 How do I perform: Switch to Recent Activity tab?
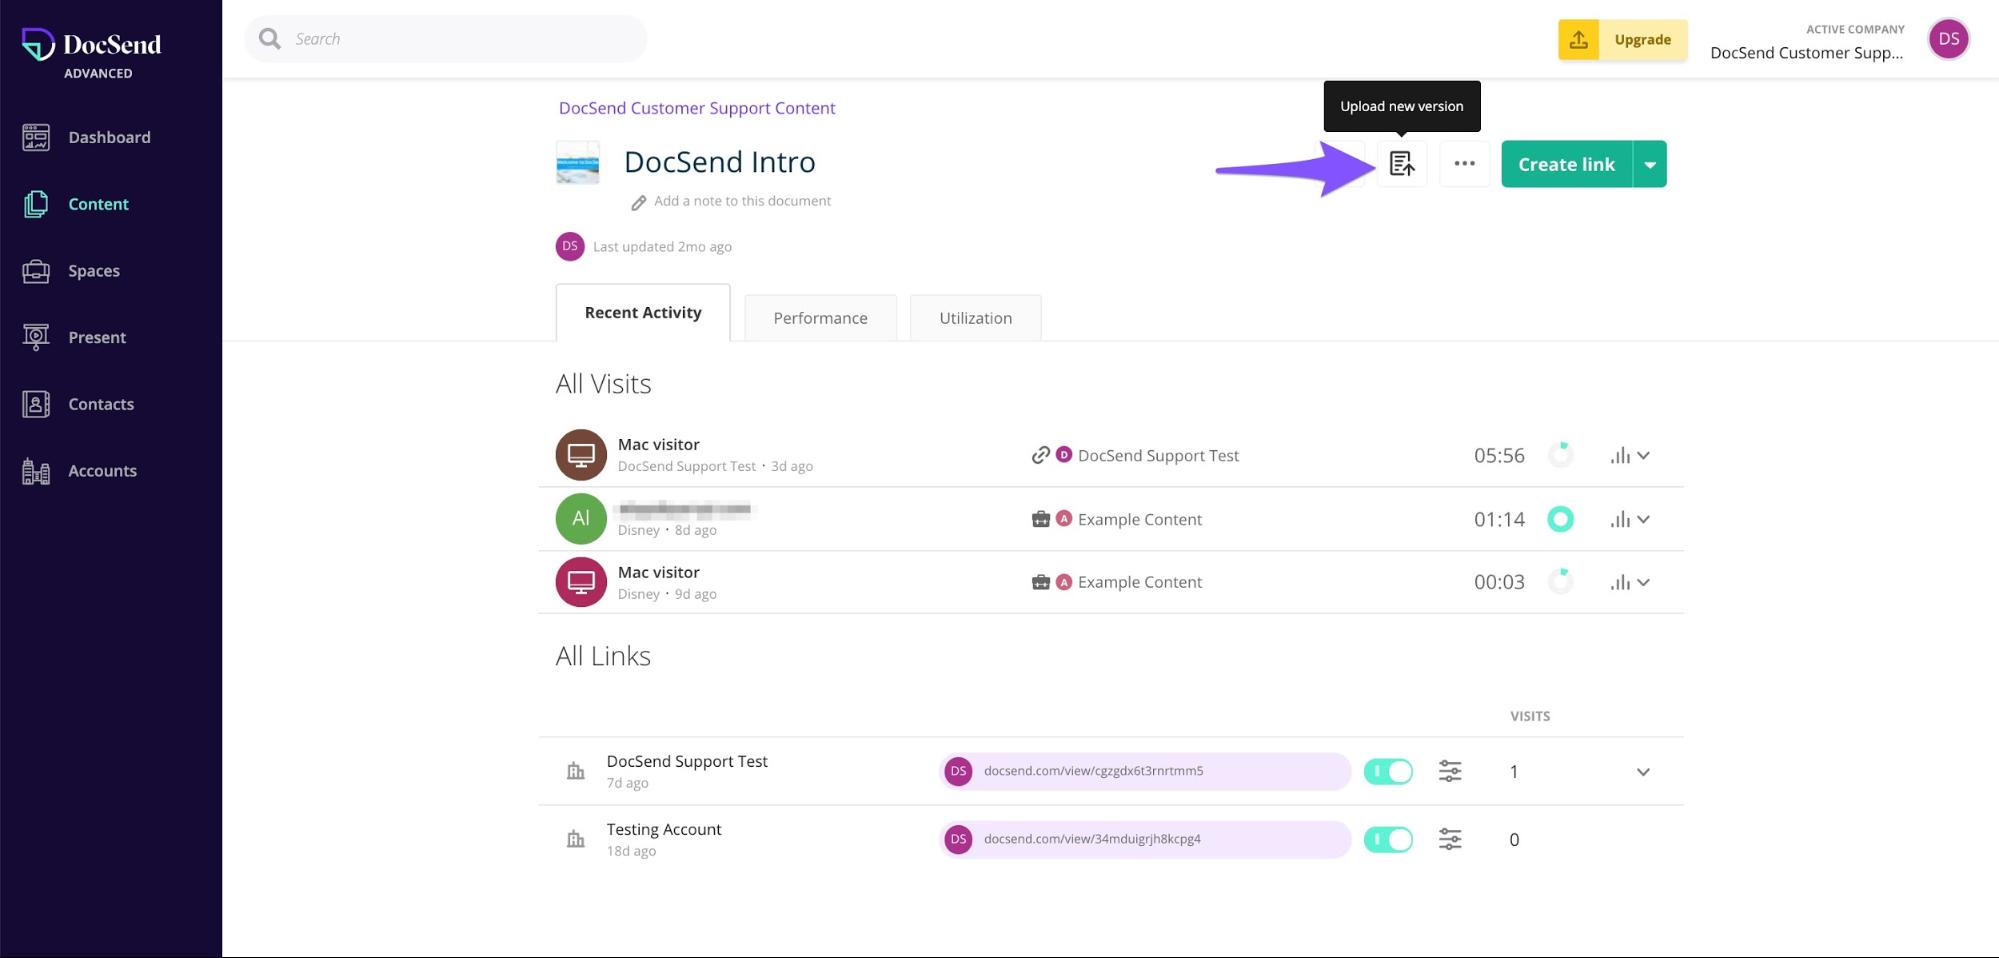point(643,313)
